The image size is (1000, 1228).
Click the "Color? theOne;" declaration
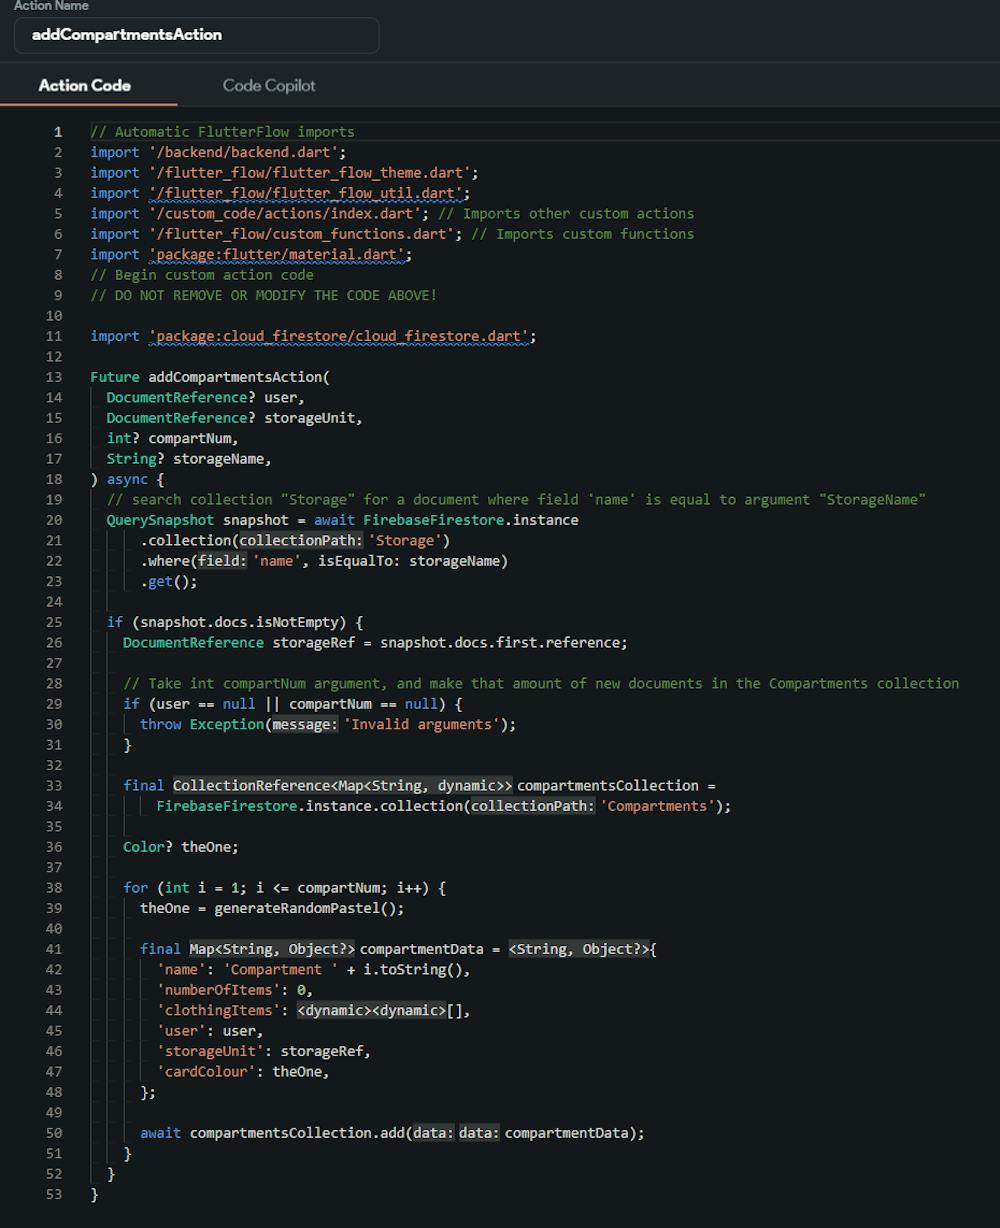181,847
